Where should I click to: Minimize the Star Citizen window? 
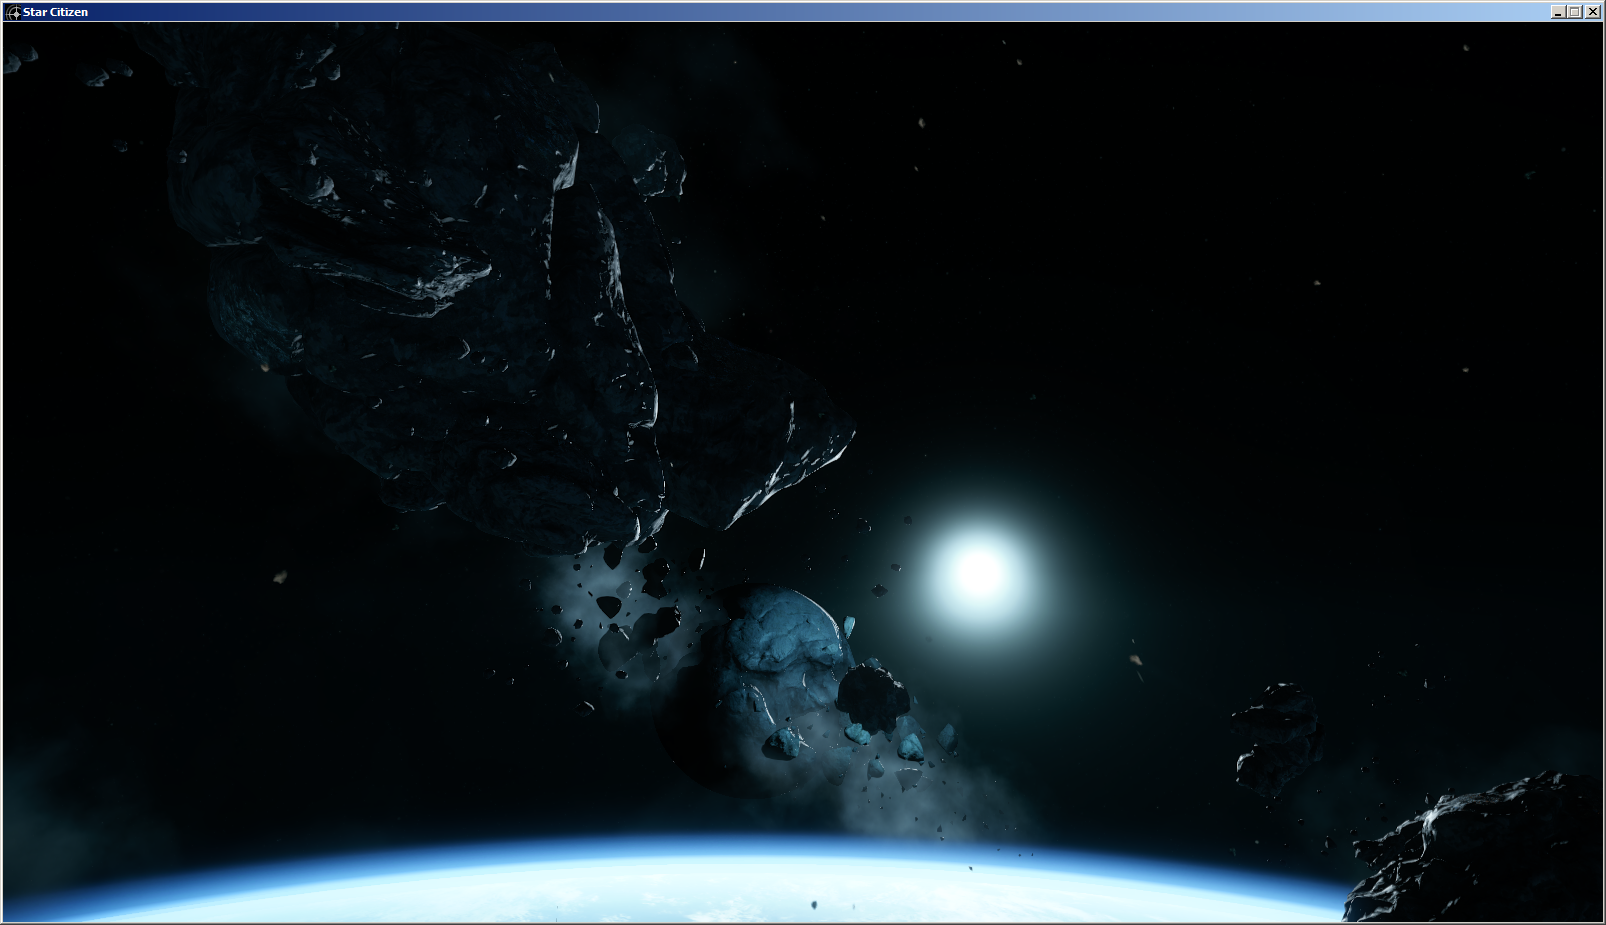point(1558,12)
